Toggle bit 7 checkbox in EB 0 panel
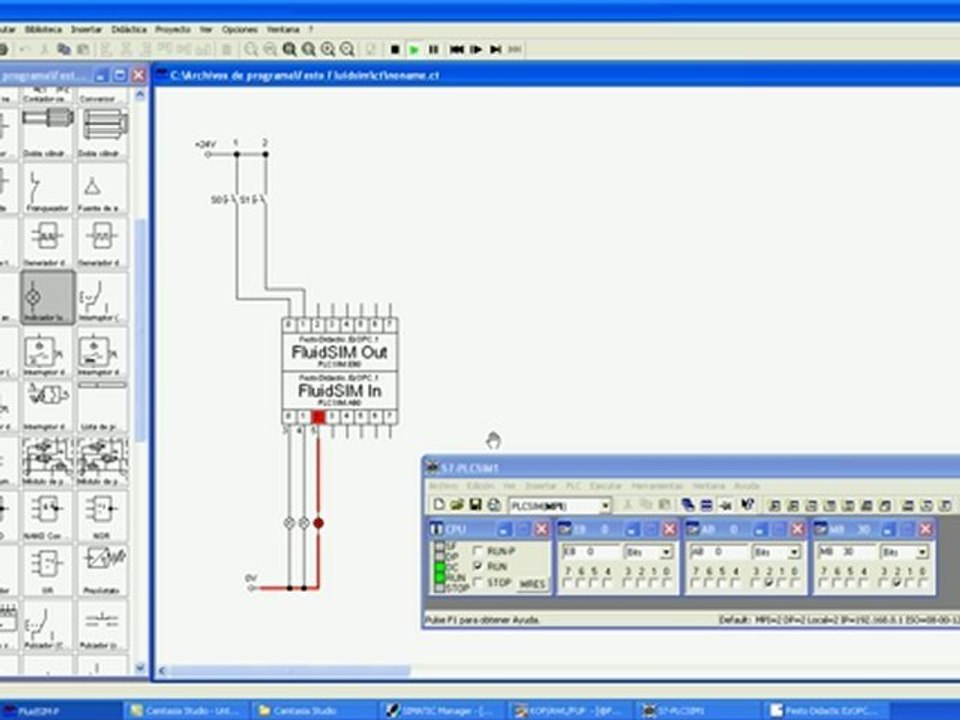Viewport: 960px width, 720px height. click(568, 583)
